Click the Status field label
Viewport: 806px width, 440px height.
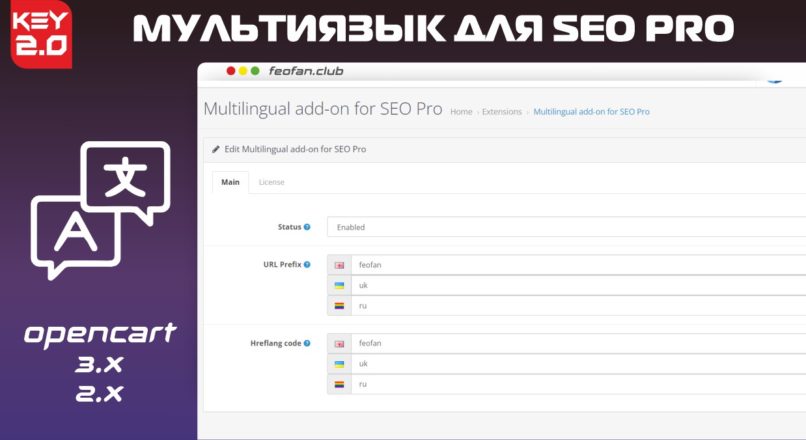coord(289,227)
